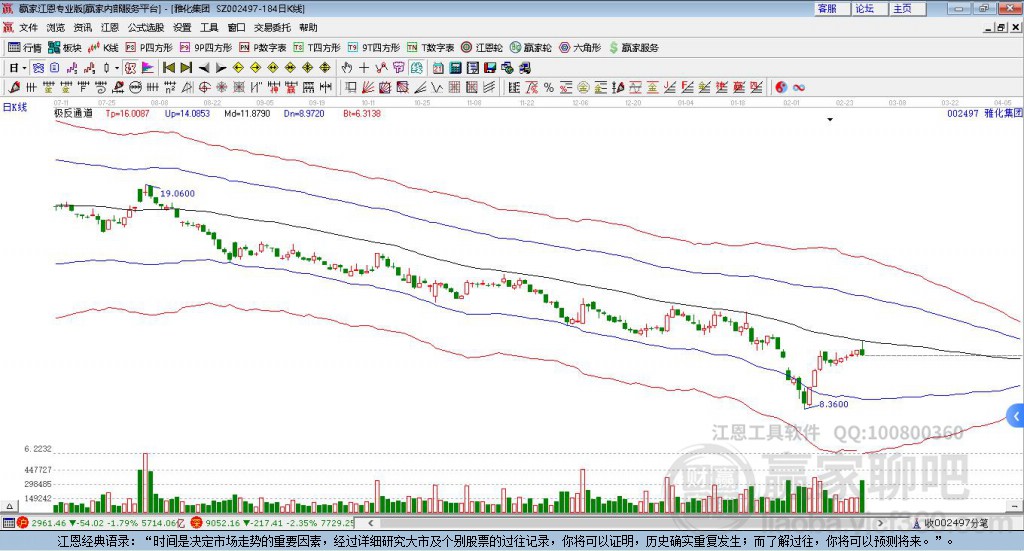Open the 江恩 menu

110,27
